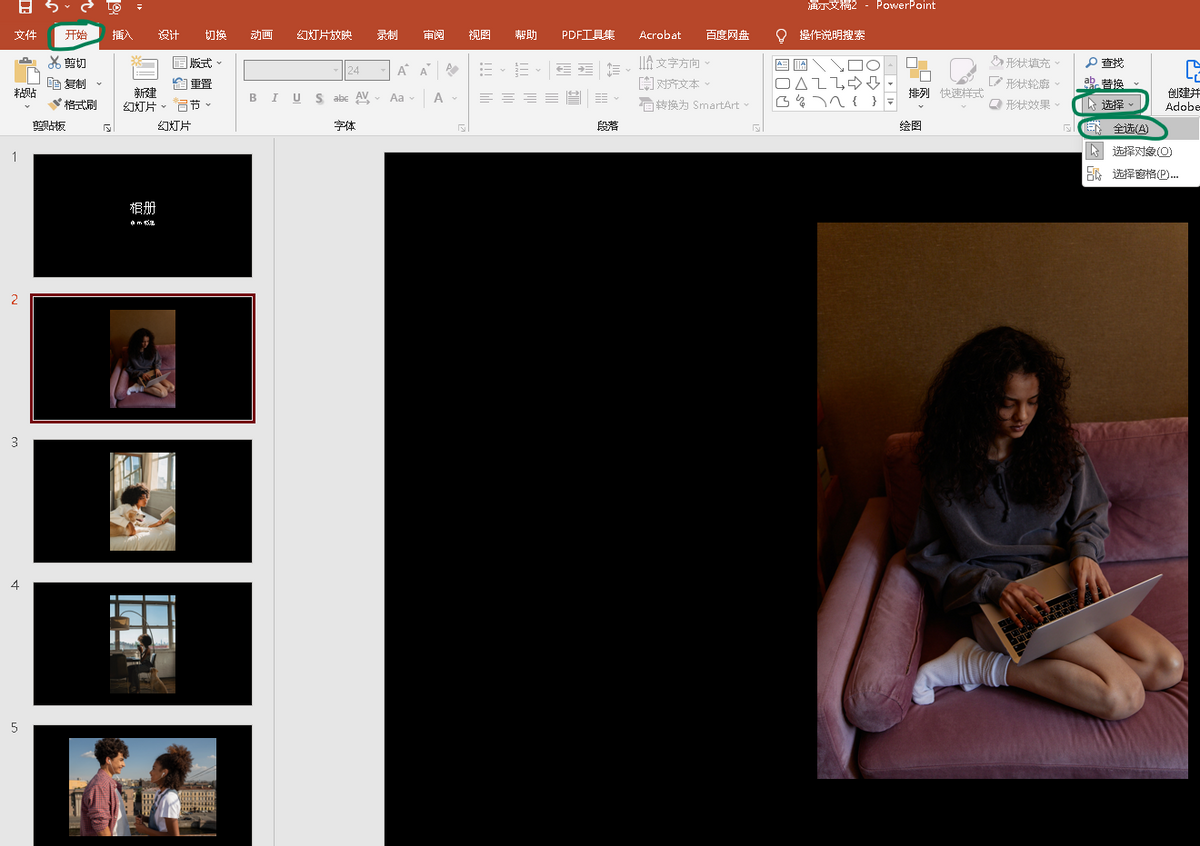Toggle underline formatting

(297, 98)
